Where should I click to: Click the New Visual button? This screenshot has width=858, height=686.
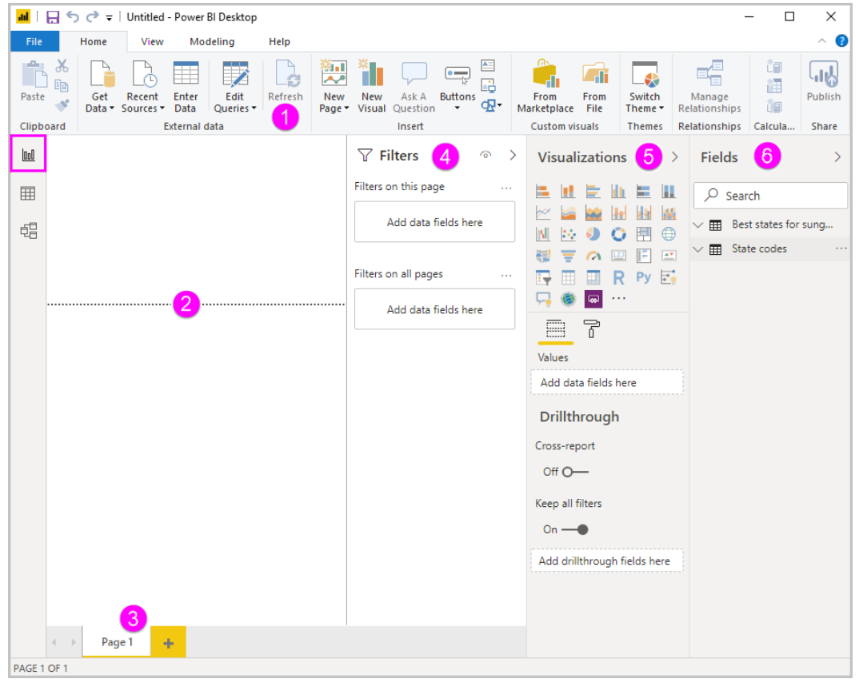[372, 86]
